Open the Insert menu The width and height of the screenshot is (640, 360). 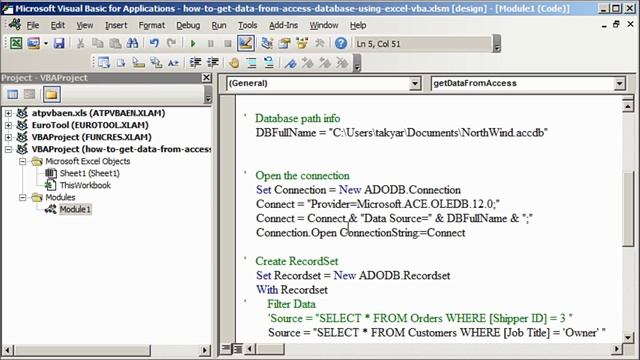[x=116, y=25]
